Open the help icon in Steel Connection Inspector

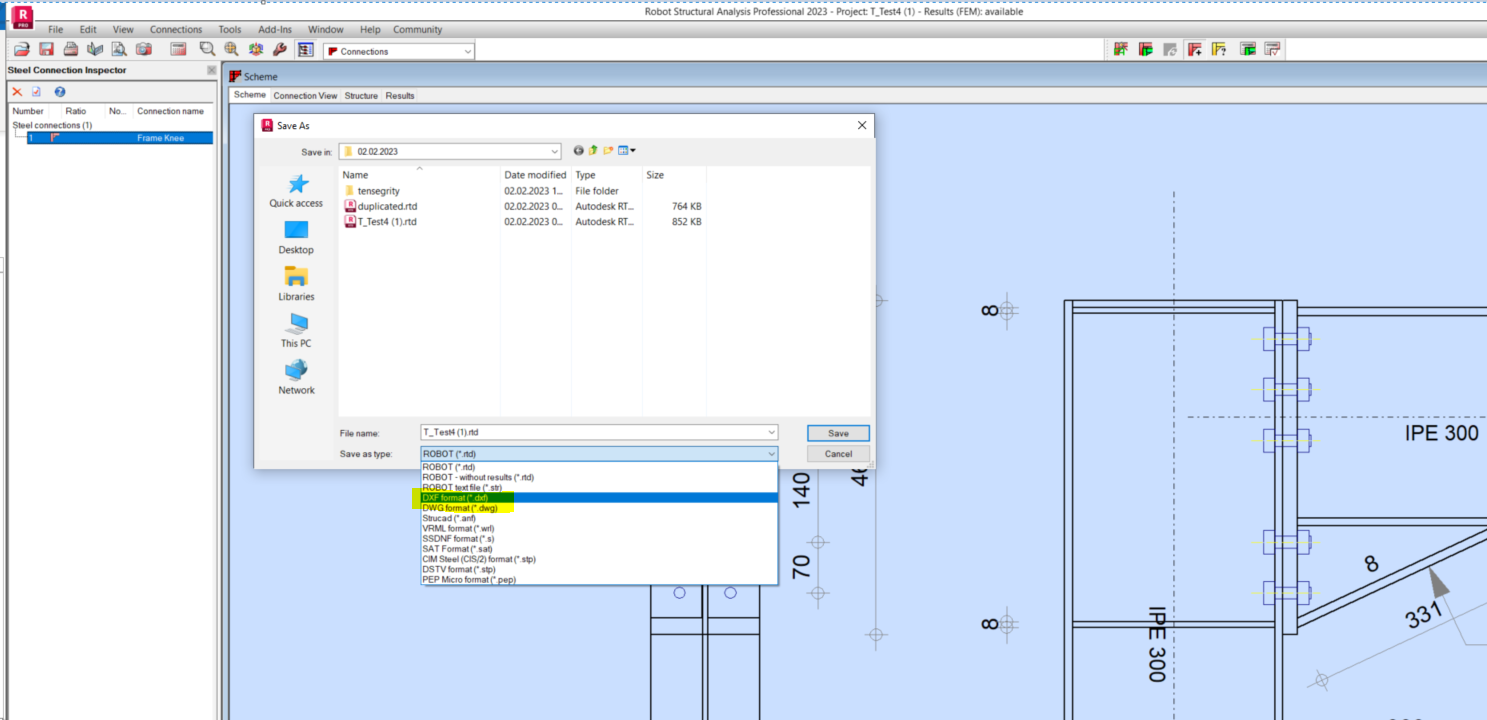click(59, 92)
